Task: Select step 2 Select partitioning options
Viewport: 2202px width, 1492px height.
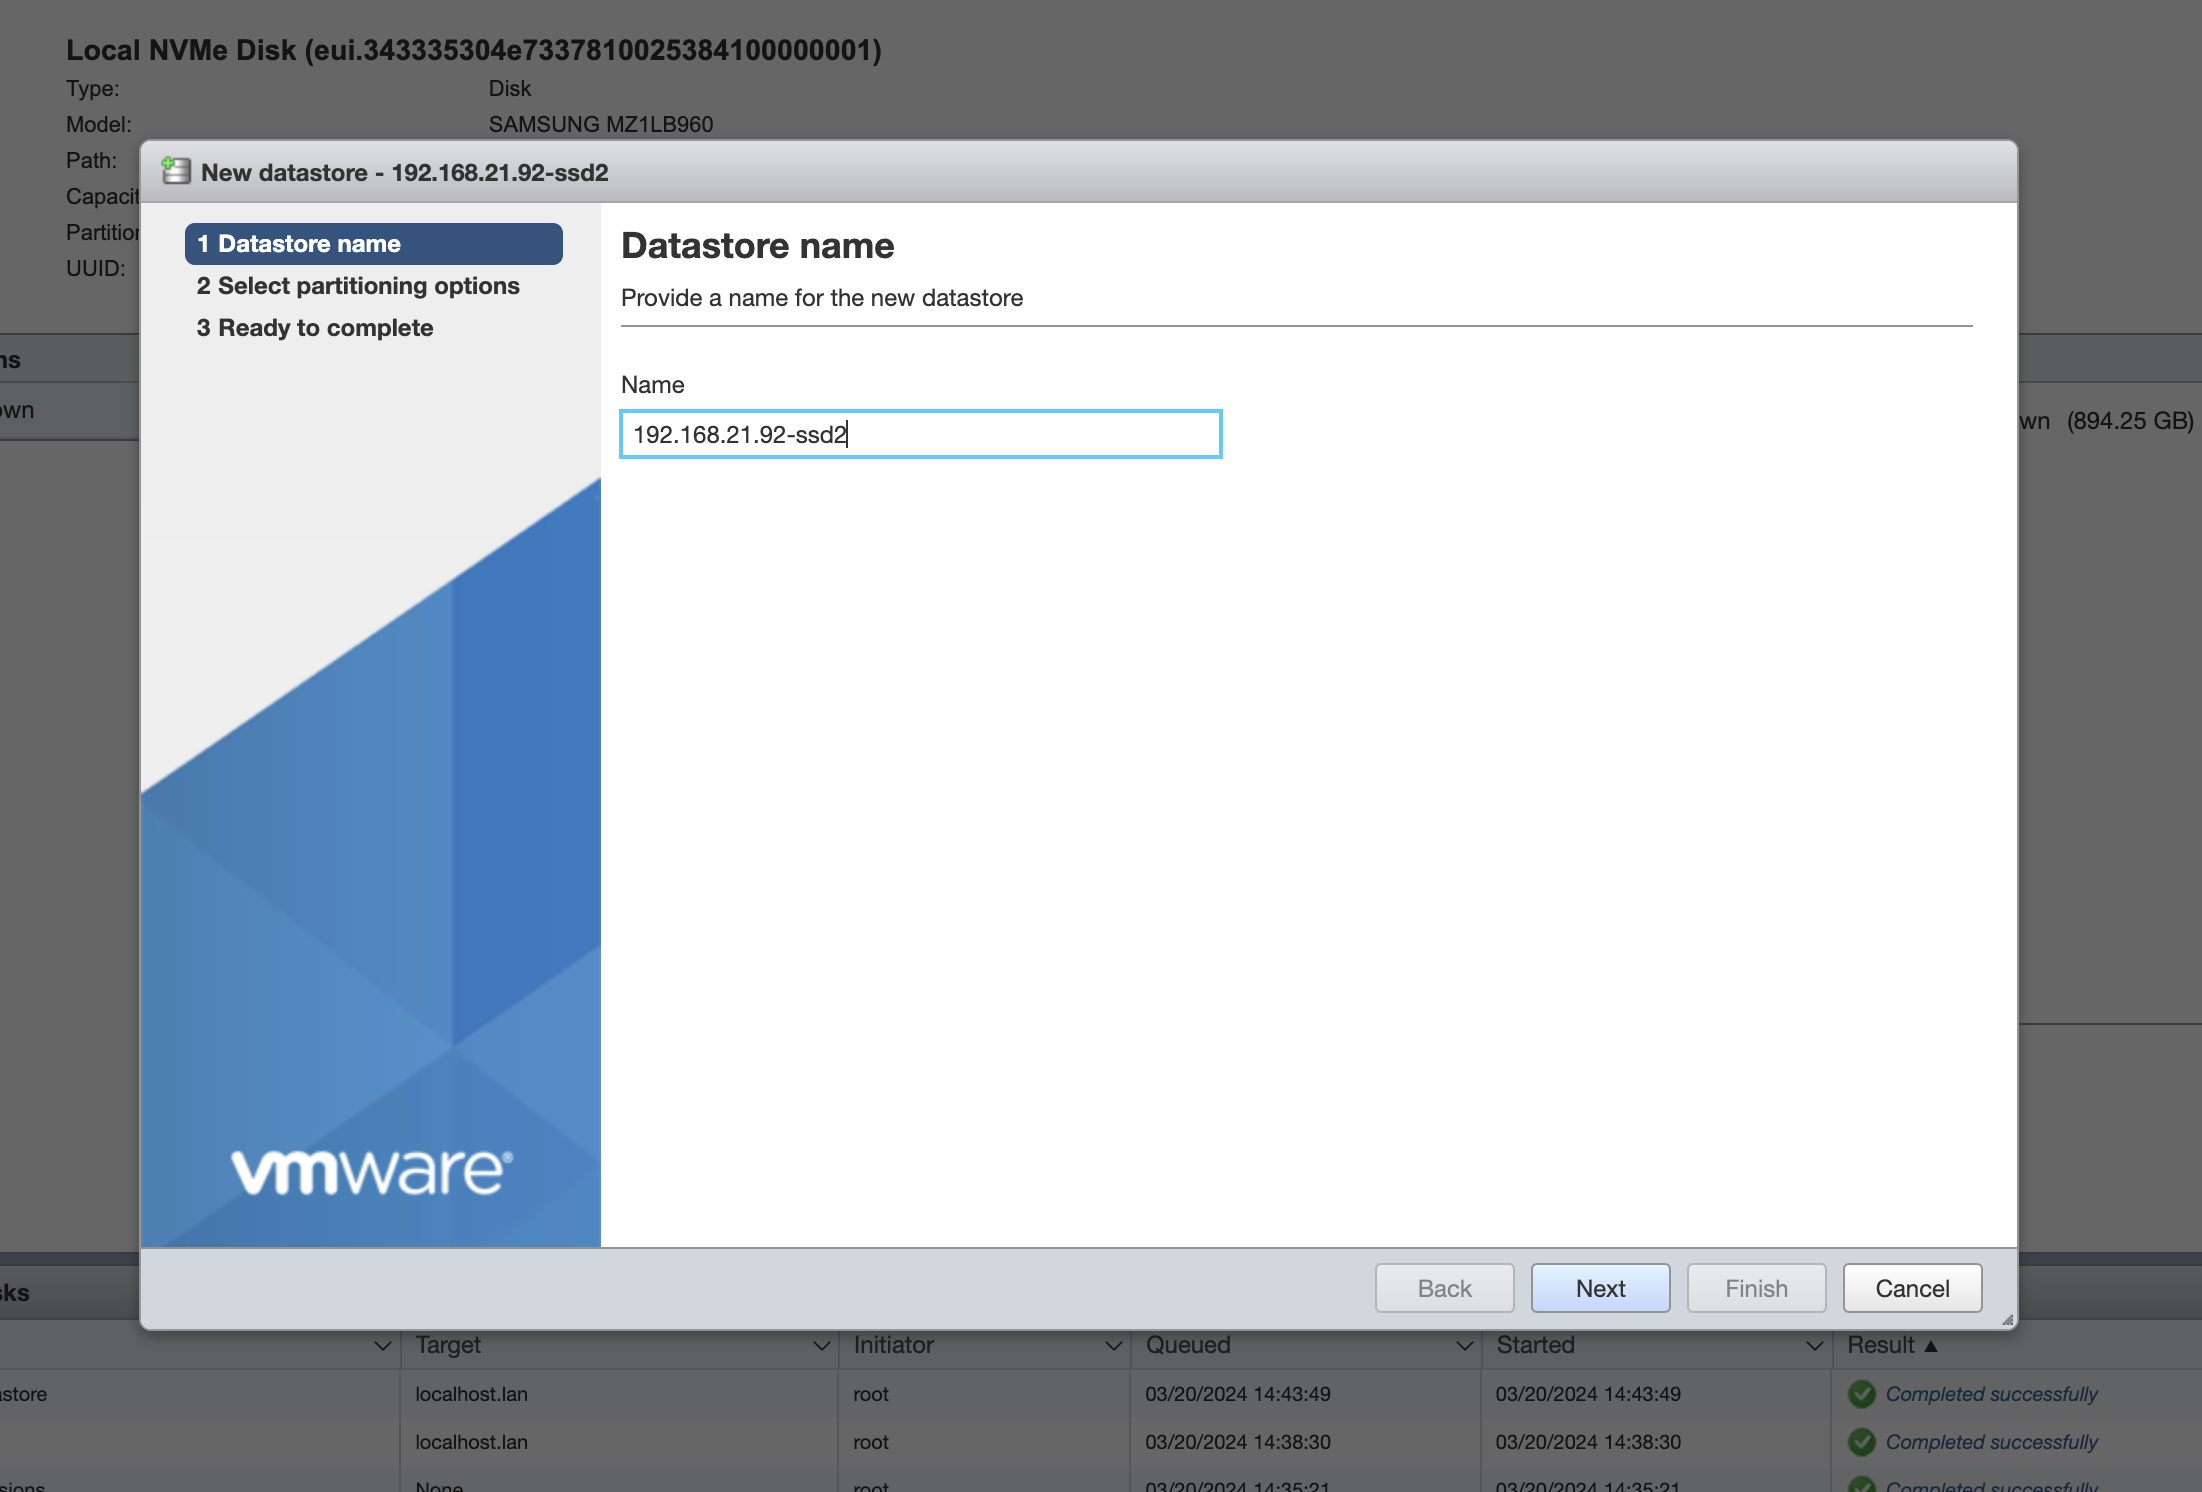Action: pyautogui.click(x=358, y=286)
